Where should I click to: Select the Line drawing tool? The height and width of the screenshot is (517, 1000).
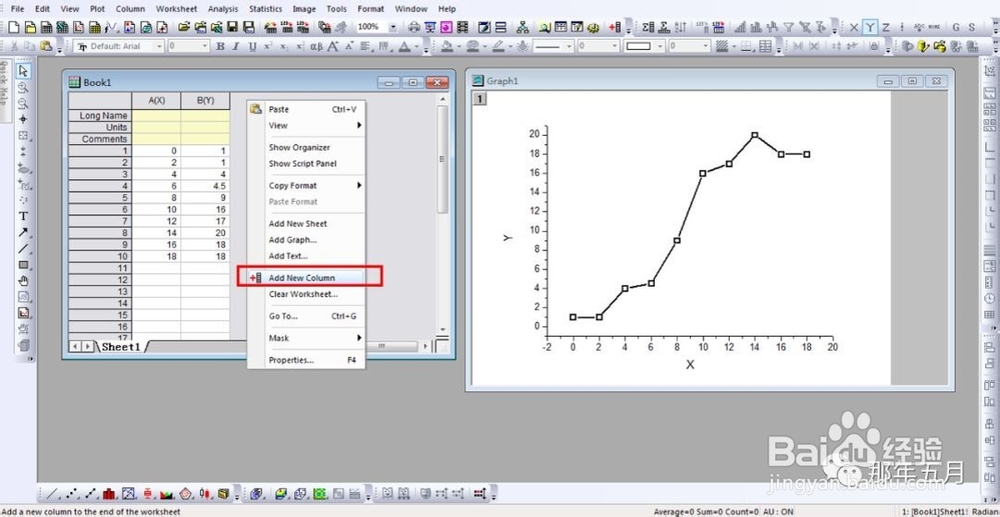(x=24, y=249)
